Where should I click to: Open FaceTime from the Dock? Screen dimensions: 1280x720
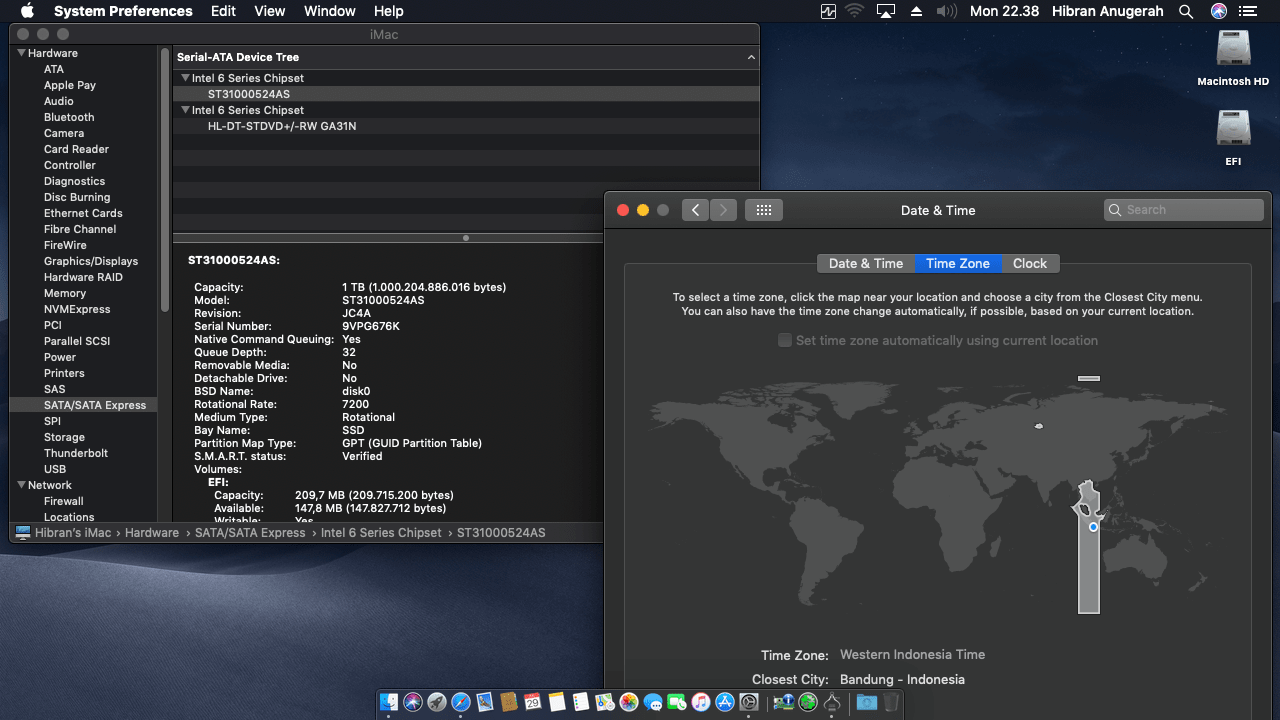pos(677,703)
